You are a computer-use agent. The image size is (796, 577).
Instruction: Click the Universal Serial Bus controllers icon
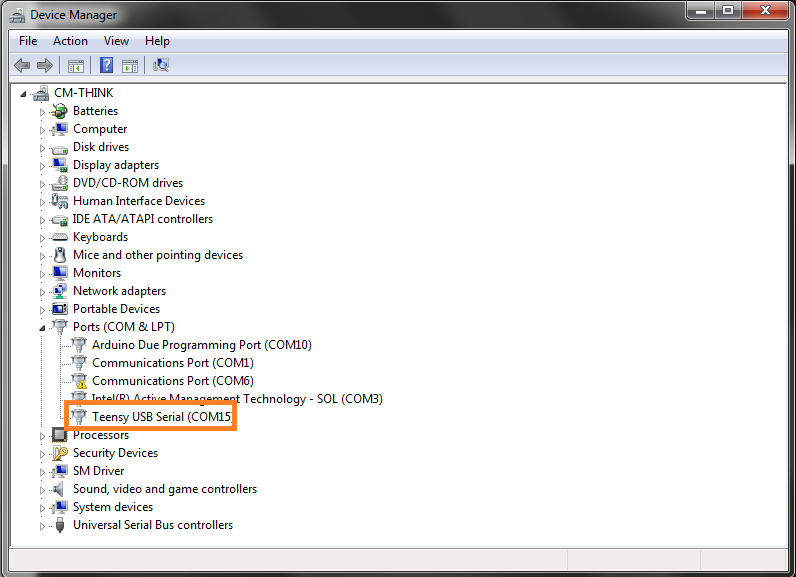click(60, 525)
